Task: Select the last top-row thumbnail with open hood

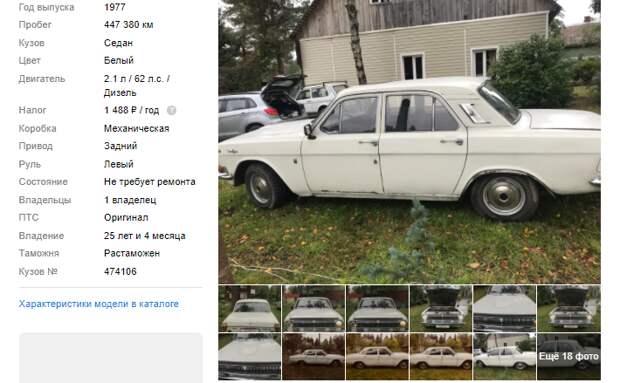Action: coord(569,308)
